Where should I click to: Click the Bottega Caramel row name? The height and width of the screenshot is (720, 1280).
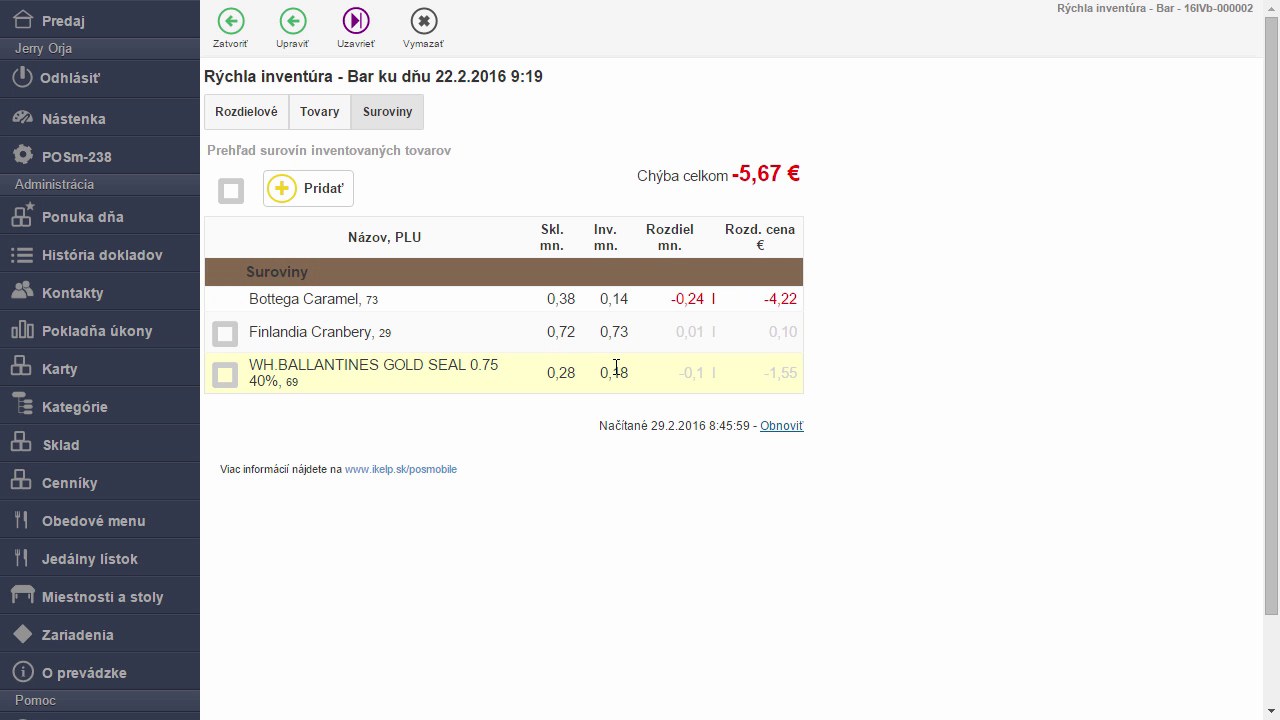(304, 299)
